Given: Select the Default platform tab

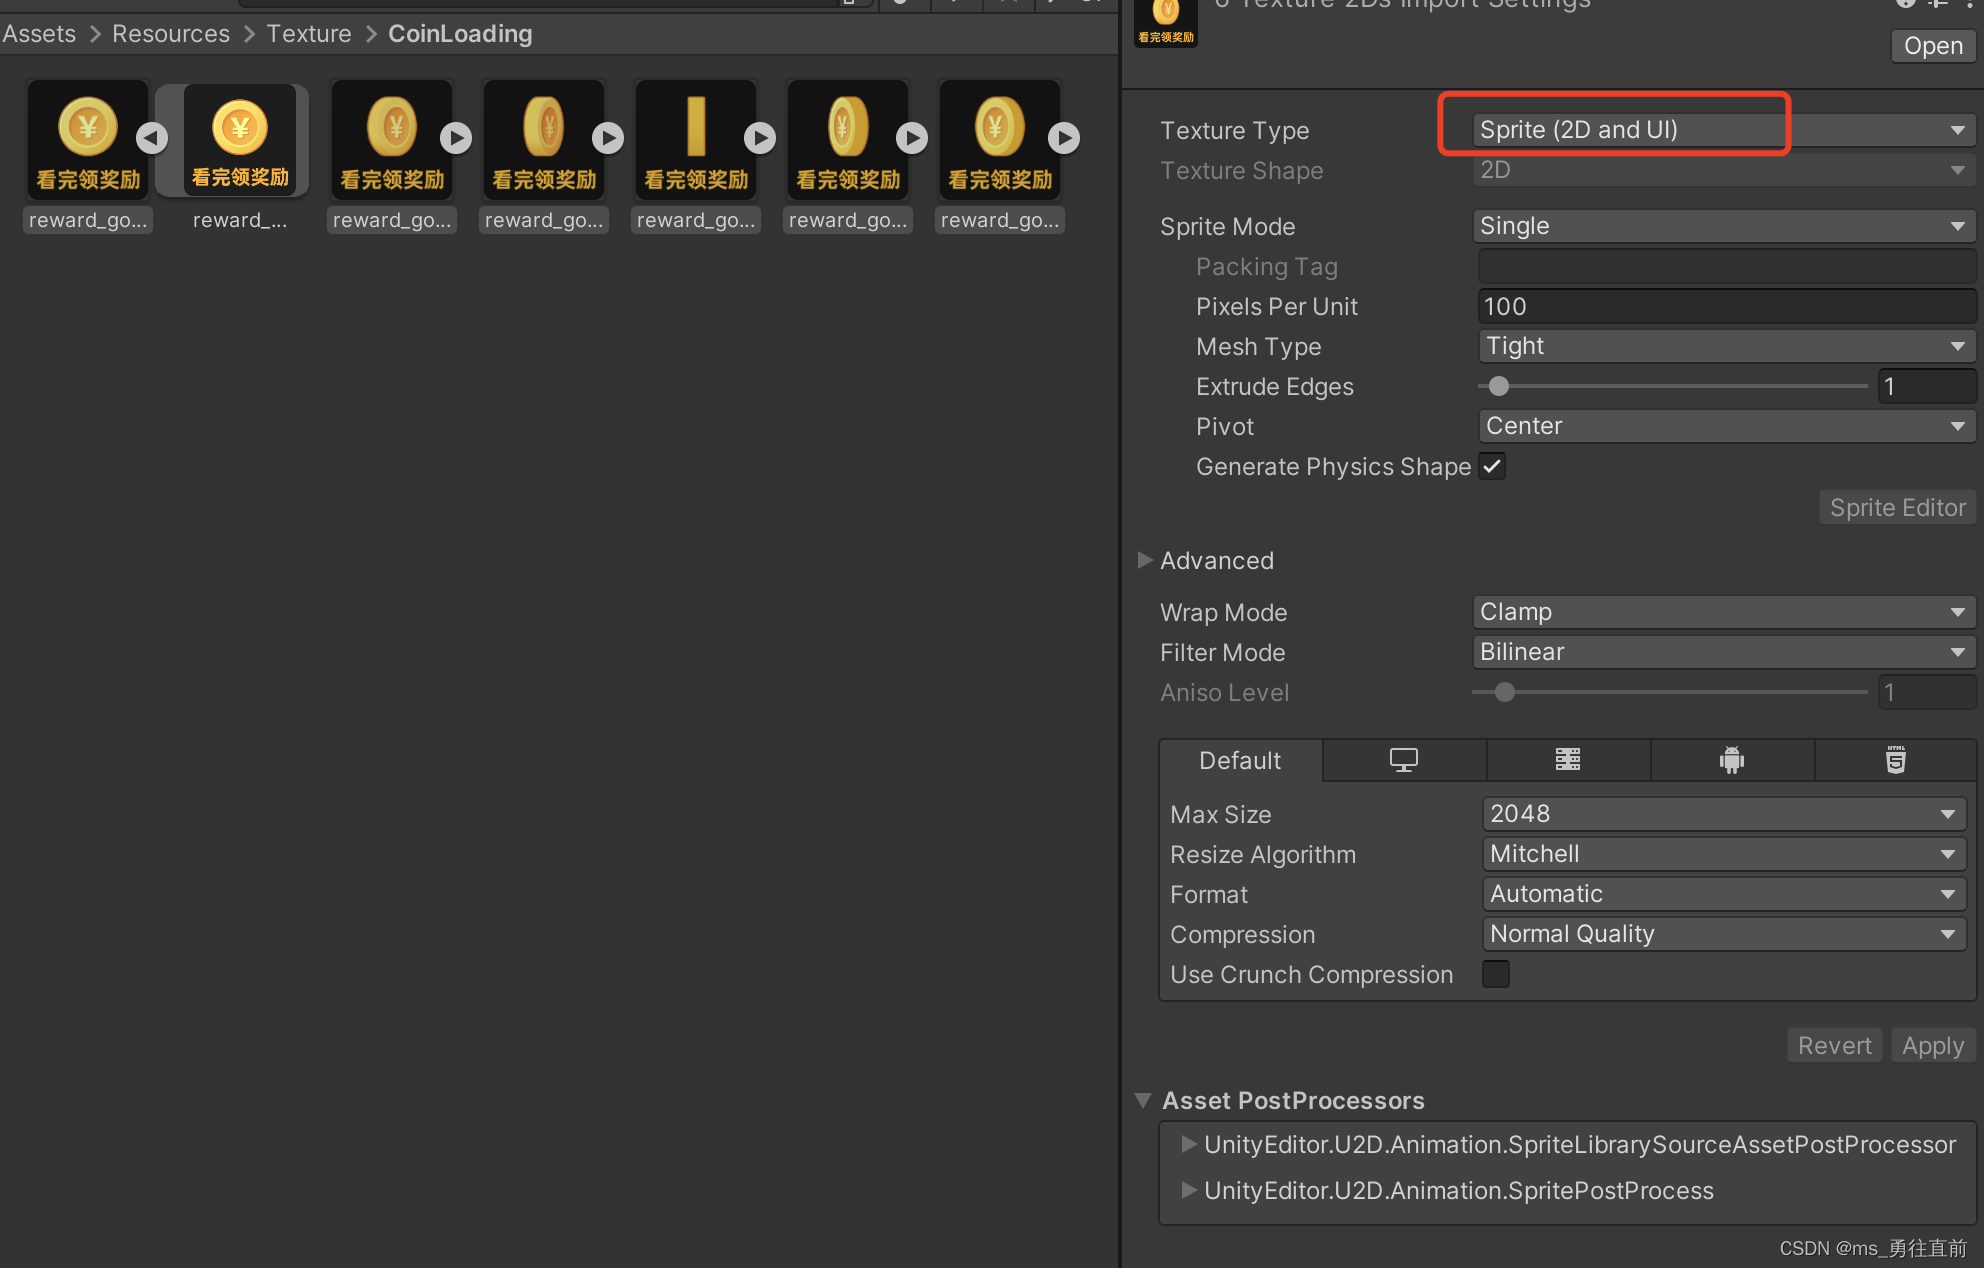Looking at the screenshot, I should pos(1240,760).
